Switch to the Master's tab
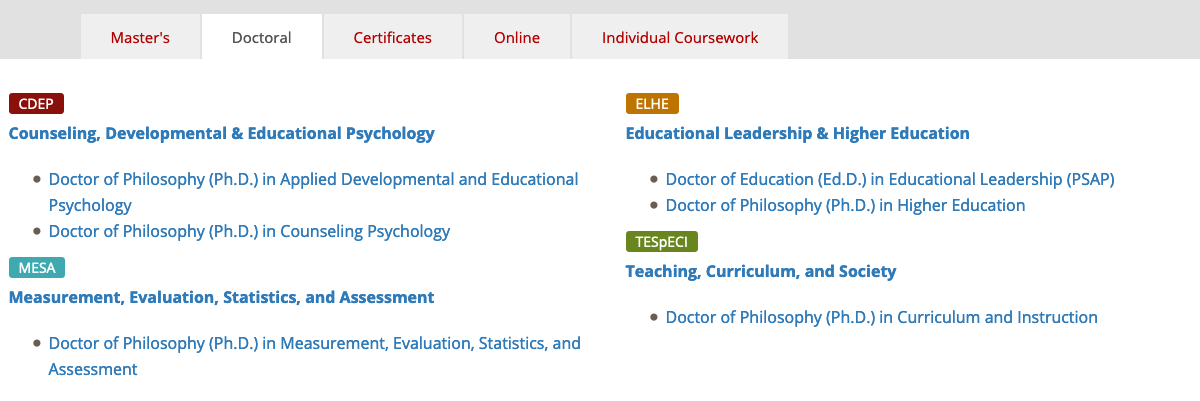 140,38
